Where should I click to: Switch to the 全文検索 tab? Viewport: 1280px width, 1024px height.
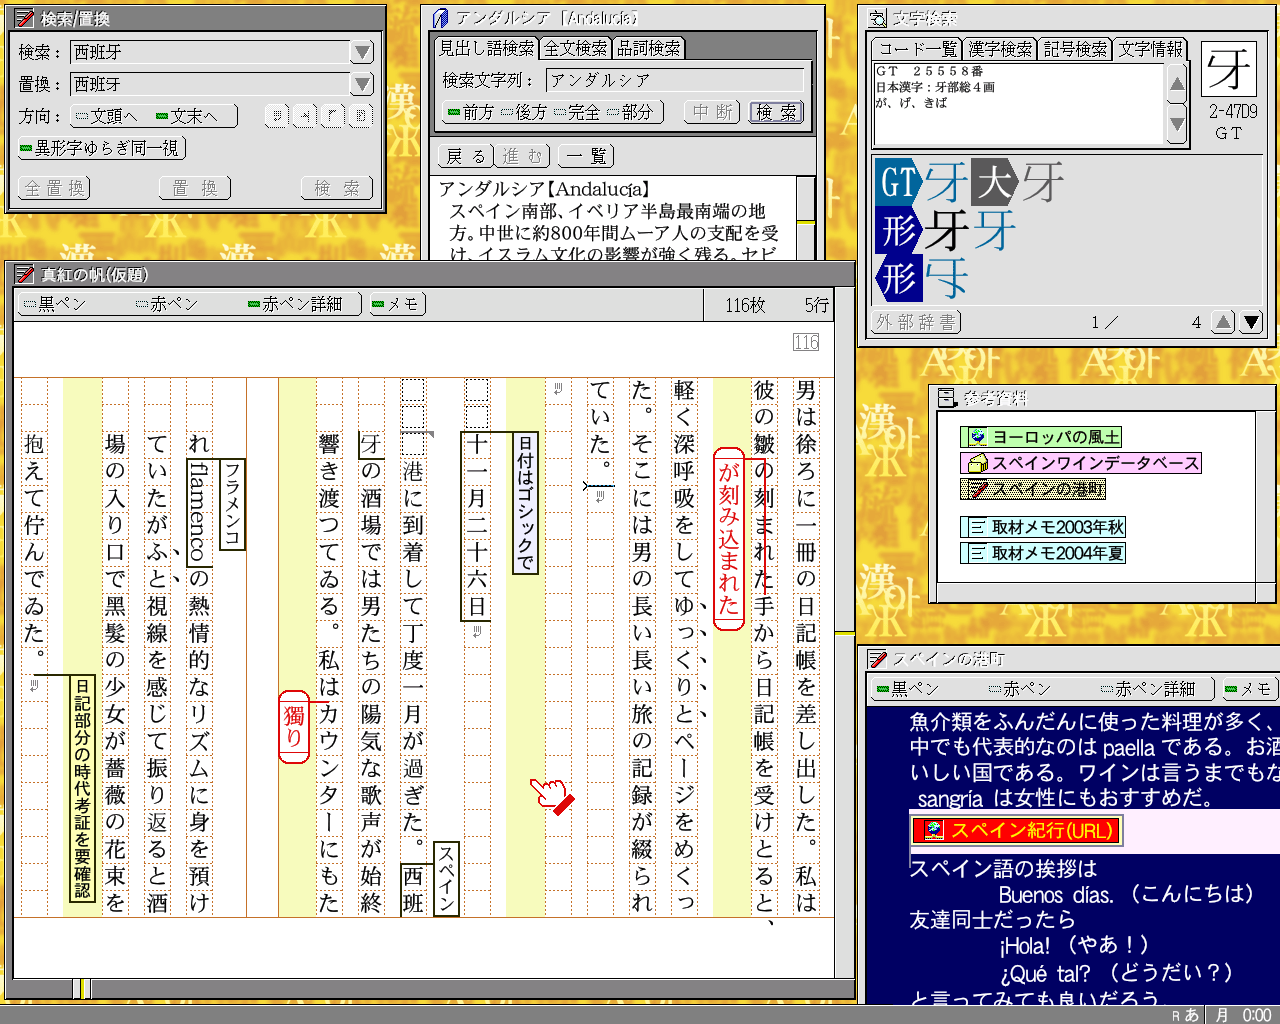(575, 48)
